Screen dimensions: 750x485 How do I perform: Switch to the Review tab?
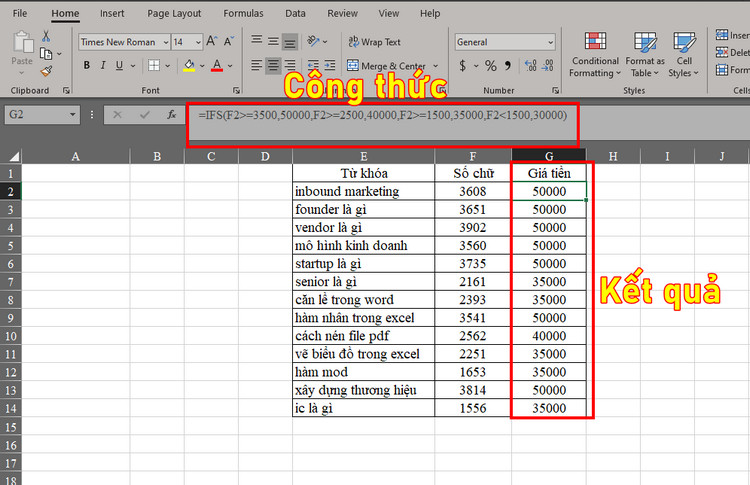click(x=342, y=13)
